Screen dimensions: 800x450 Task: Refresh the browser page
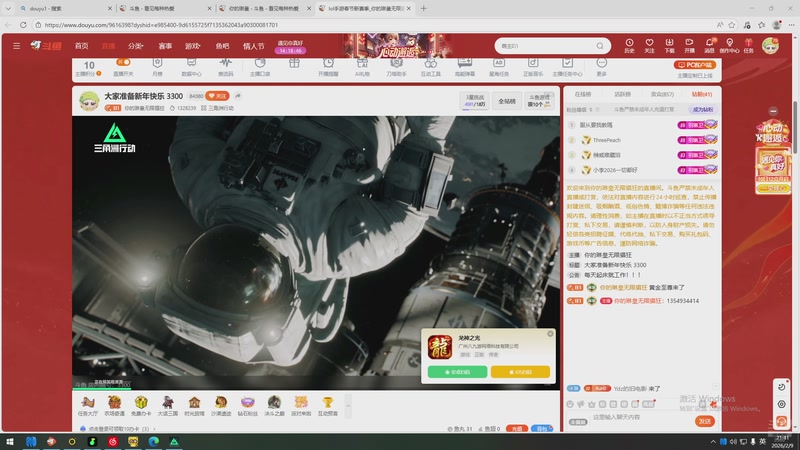coord(23,24)
